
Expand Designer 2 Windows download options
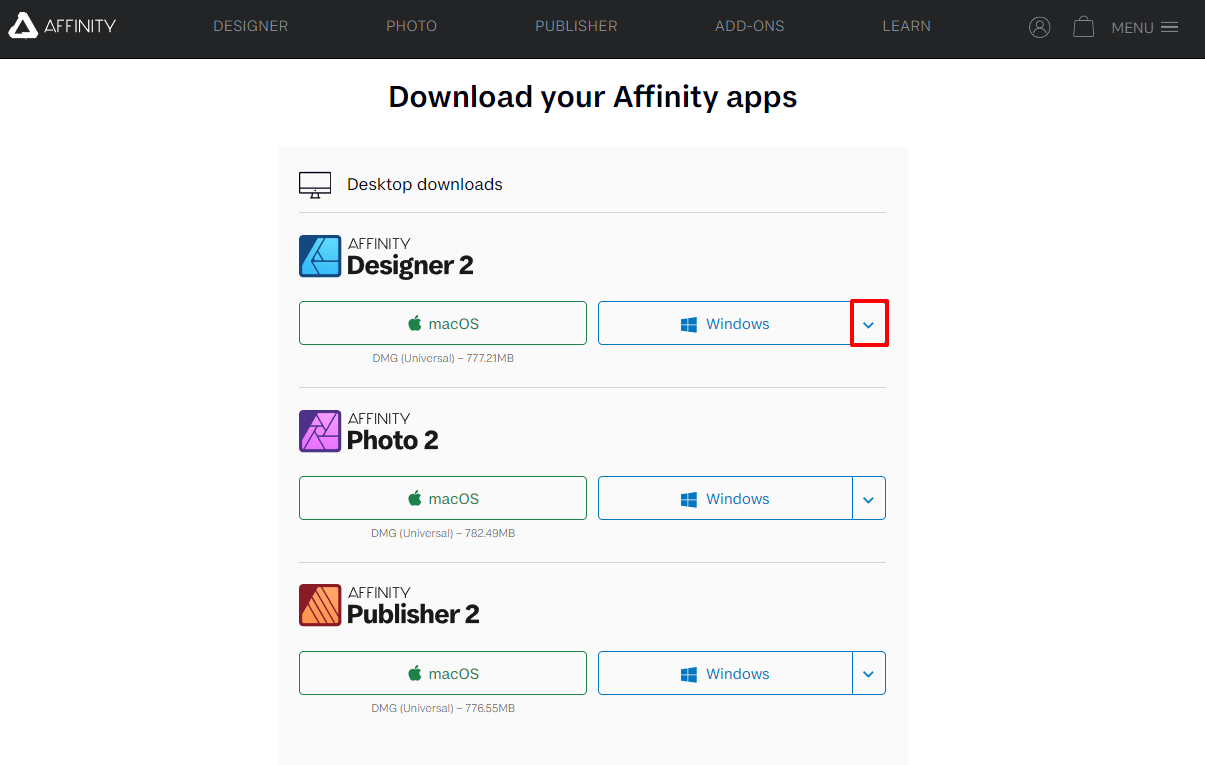click(x=868, y=324)
